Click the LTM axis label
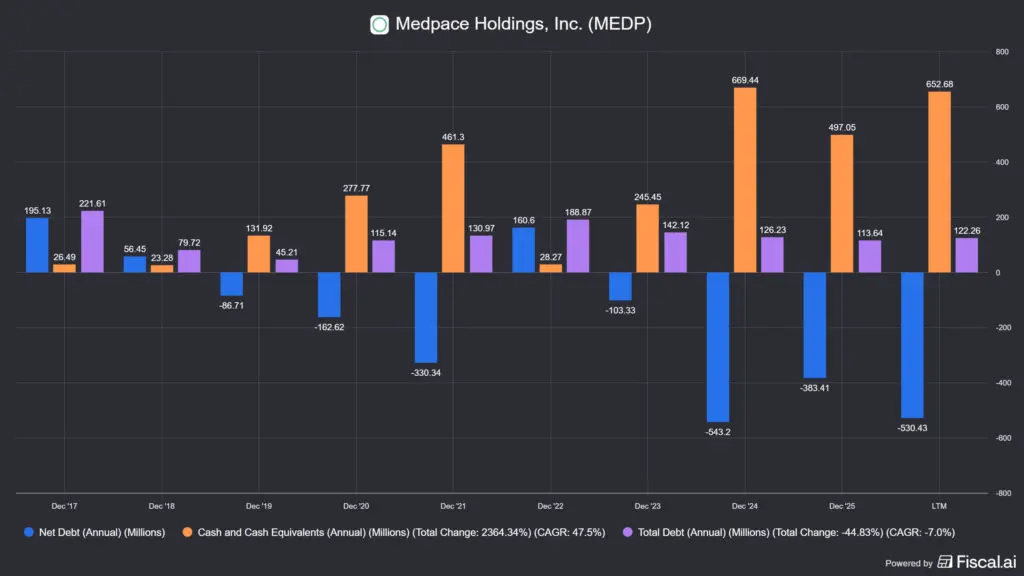1024x576 pixels. pos(939,506)
